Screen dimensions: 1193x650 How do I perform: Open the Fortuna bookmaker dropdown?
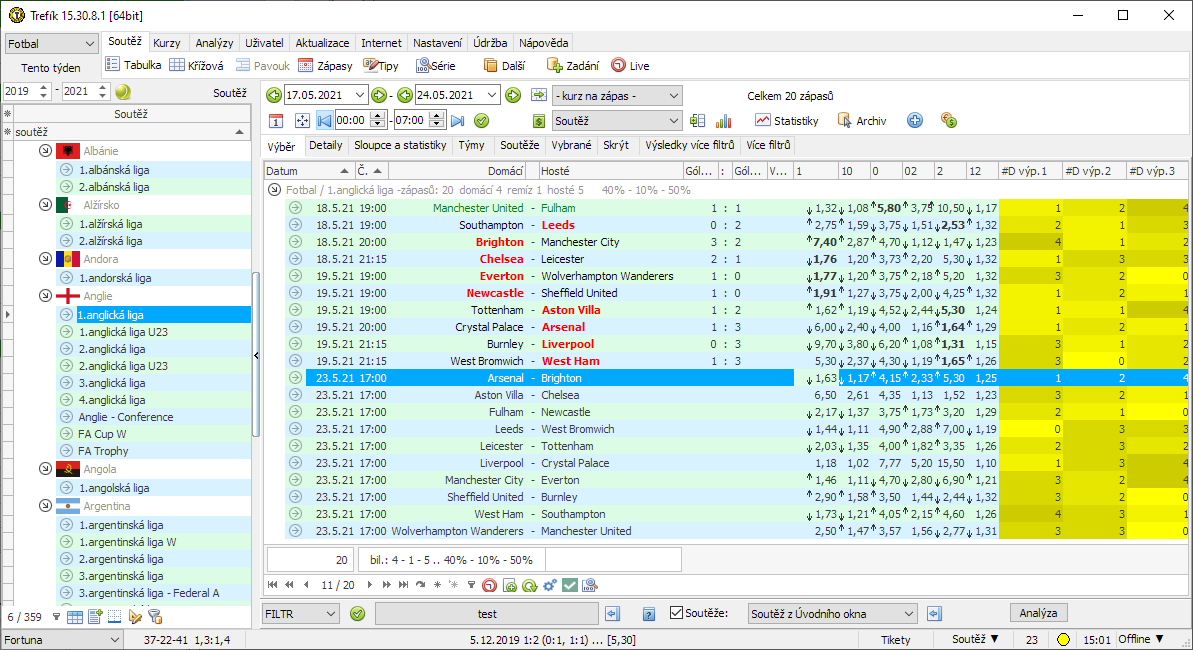click(x=62, y=639)
